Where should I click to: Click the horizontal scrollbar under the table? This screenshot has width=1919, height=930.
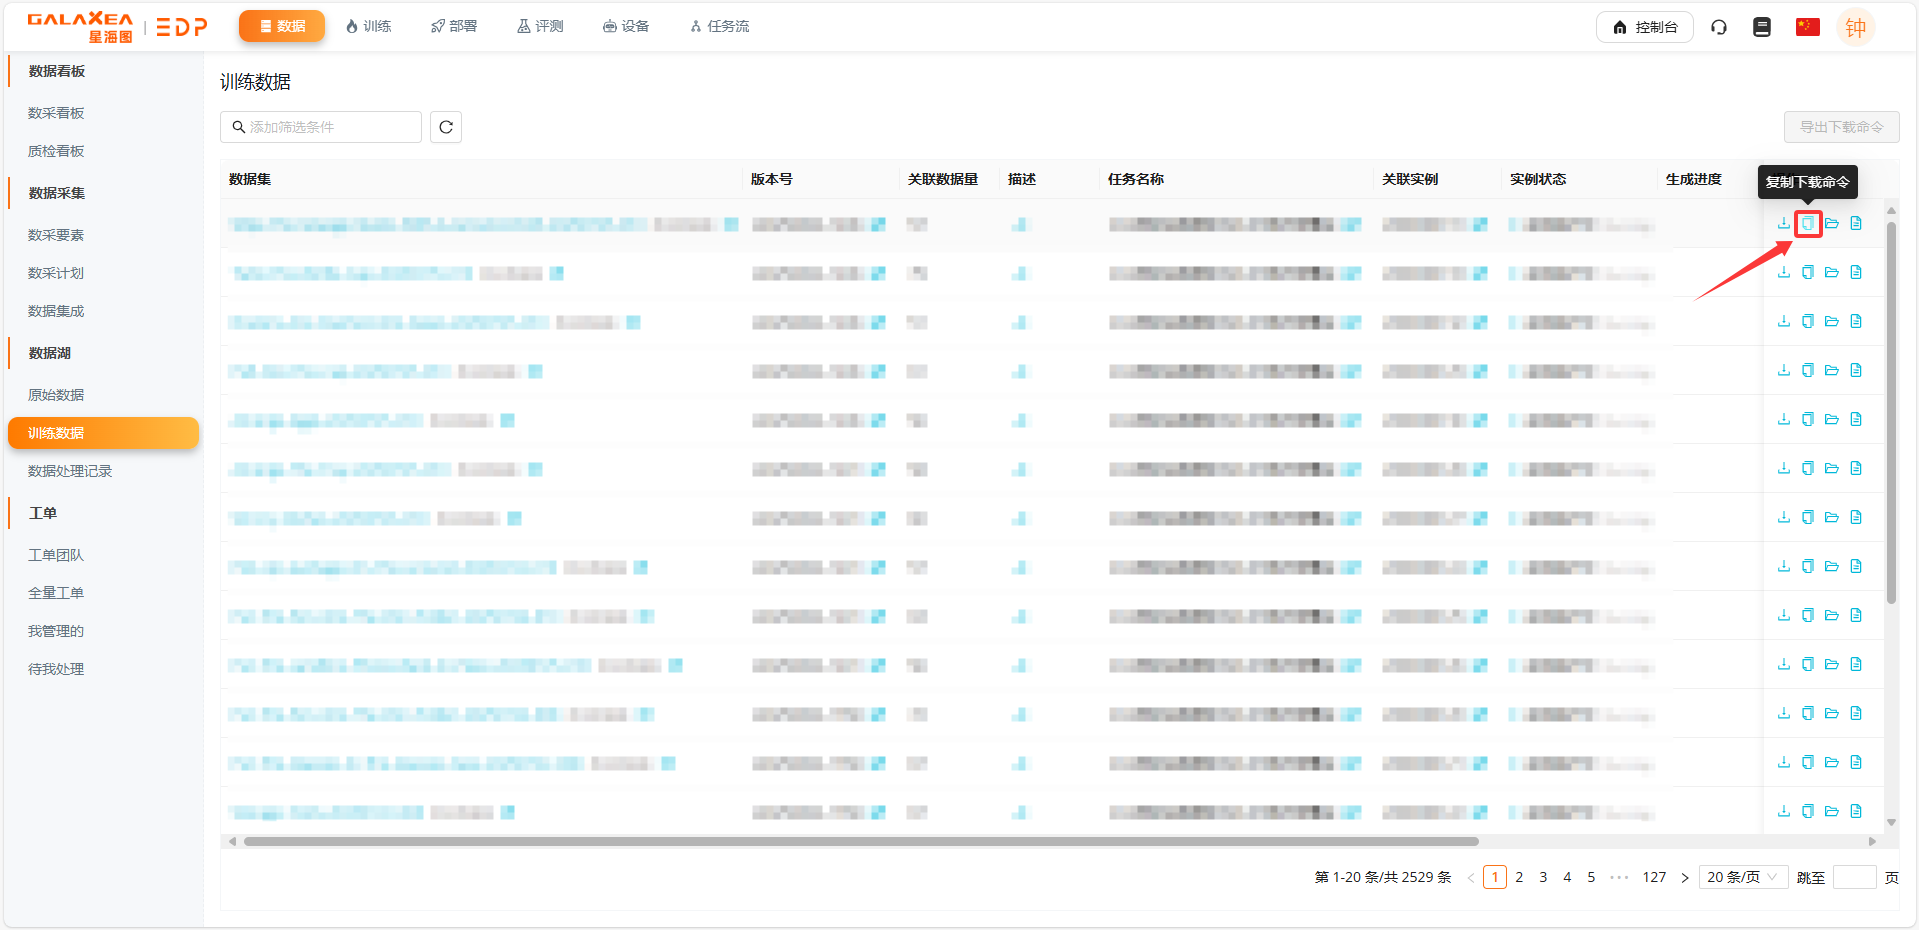[x=860, y=841]
